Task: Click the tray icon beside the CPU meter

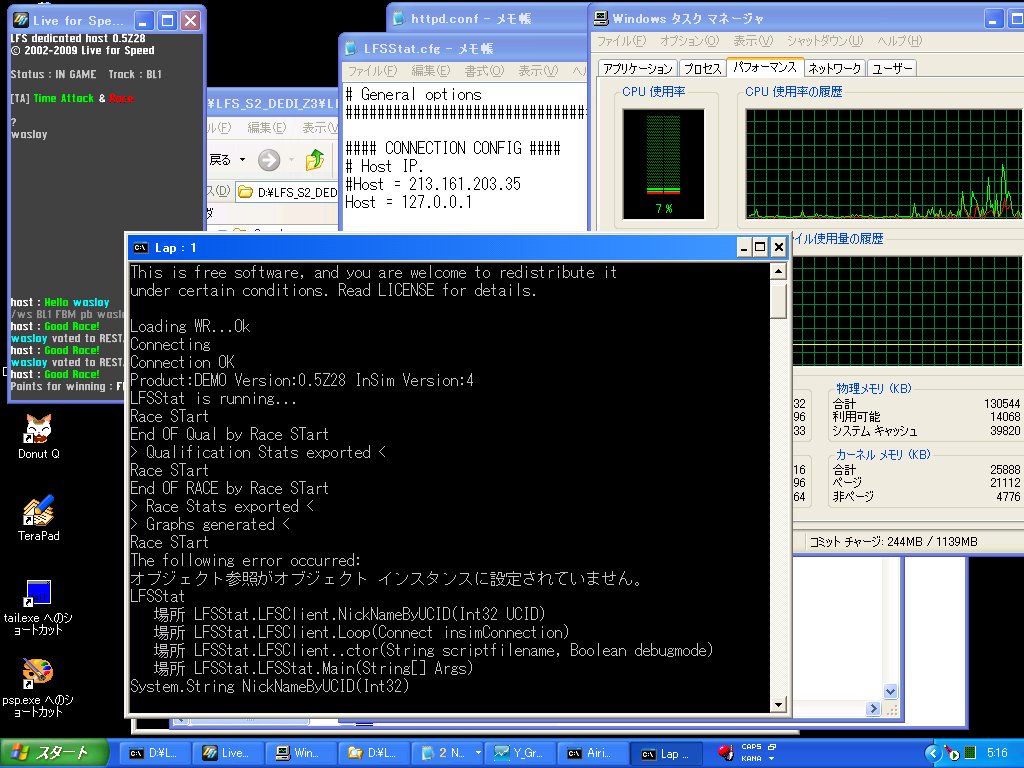Action: 952,753
